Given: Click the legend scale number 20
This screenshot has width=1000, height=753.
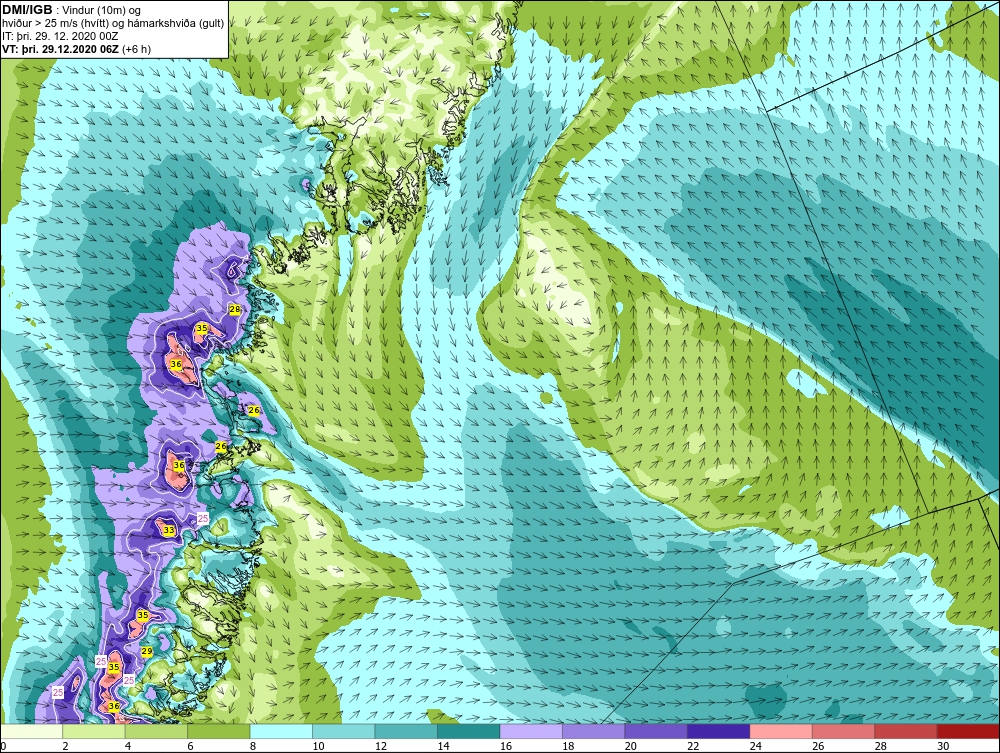Looking at the screenshot, I should click(x=631, y=746).
